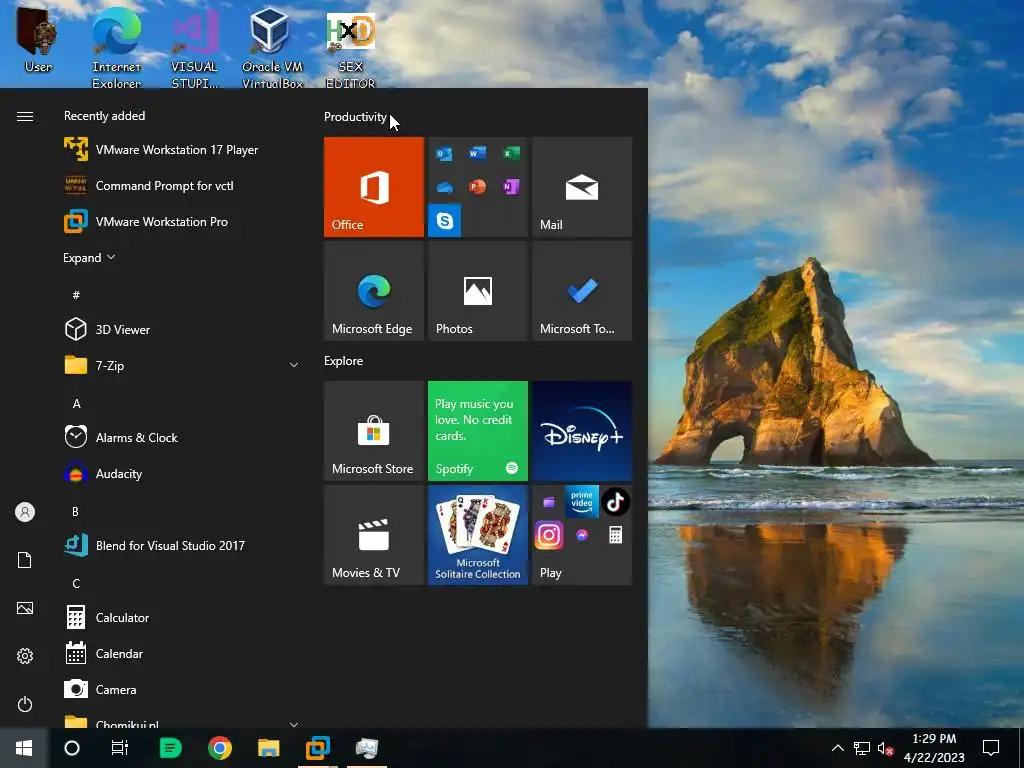Open the Disney+ tile
The width and height of the screenshot is (1024, 768).
[x=582, y=431]
